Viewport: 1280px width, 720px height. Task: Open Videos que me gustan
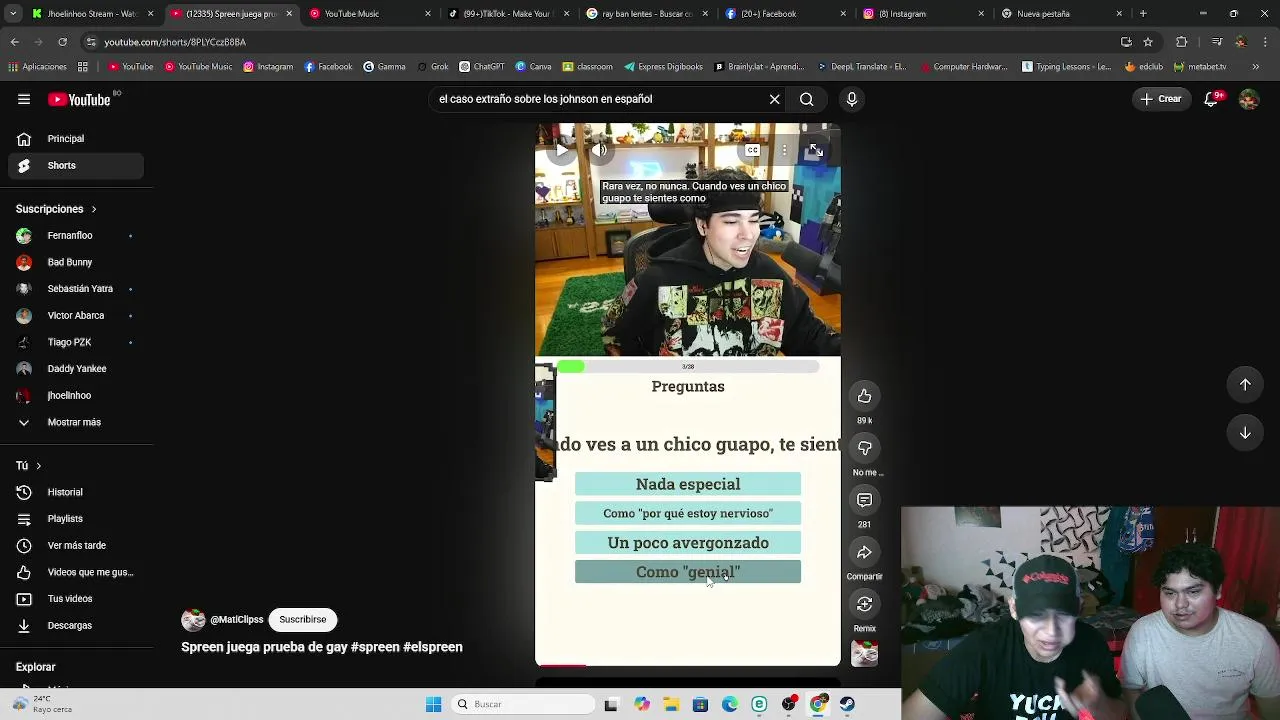(76, 572)
